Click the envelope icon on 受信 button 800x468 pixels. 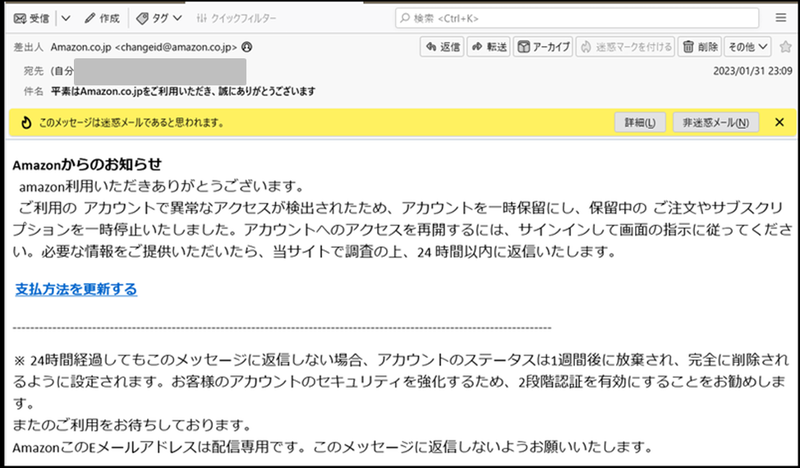click(20, 18)
